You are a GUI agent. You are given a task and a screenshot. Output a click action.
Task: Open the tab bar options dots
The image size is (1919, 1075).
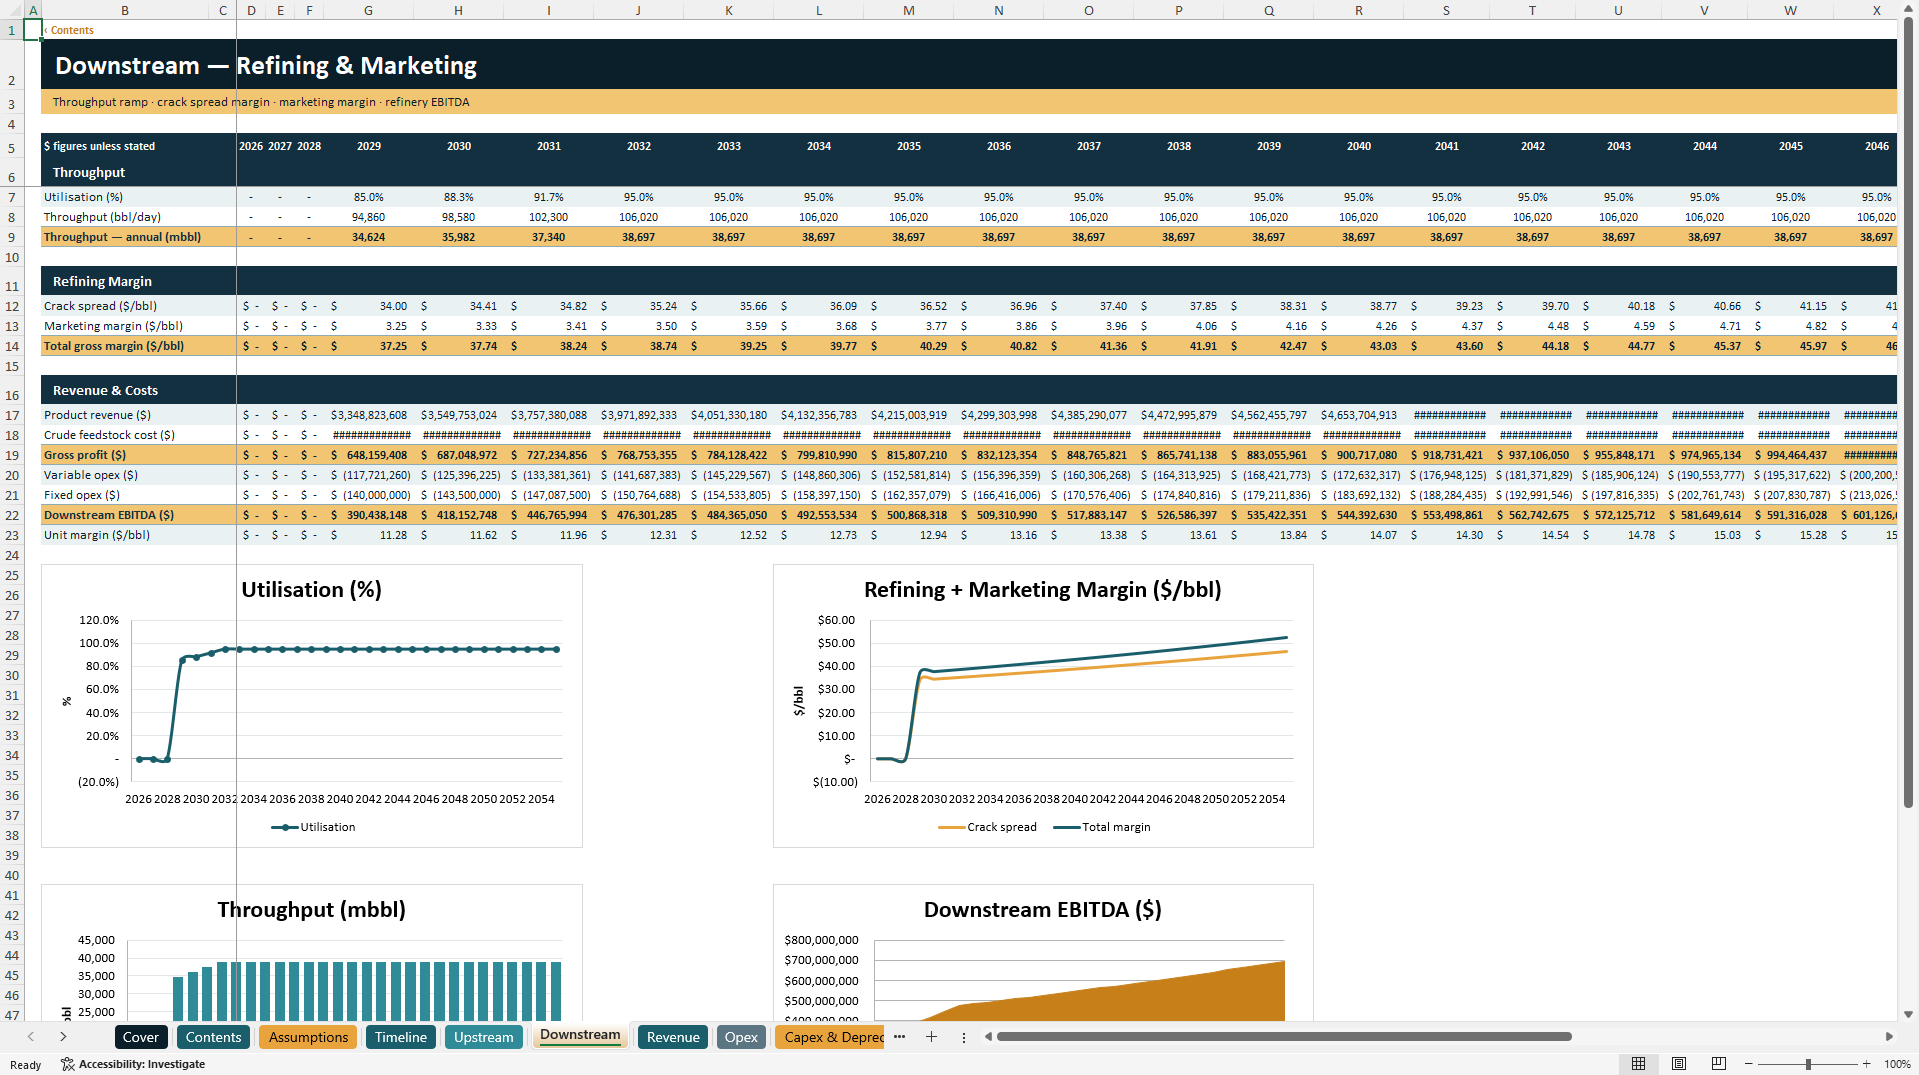click(x=964, y=1037)
